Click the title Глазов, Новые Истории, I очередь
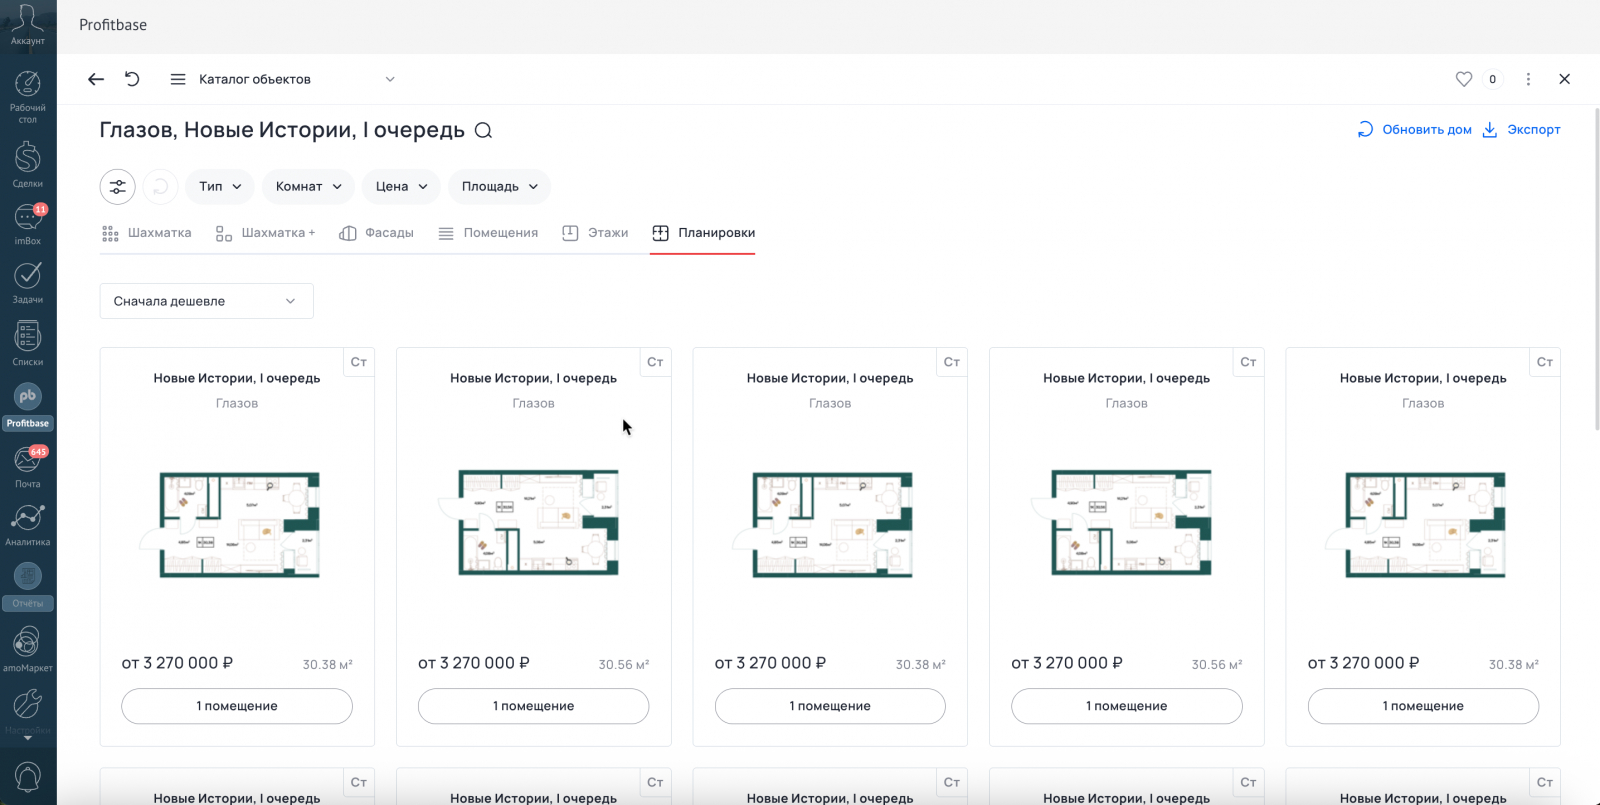The image size is (1600, 805). [x=282, y=131]
